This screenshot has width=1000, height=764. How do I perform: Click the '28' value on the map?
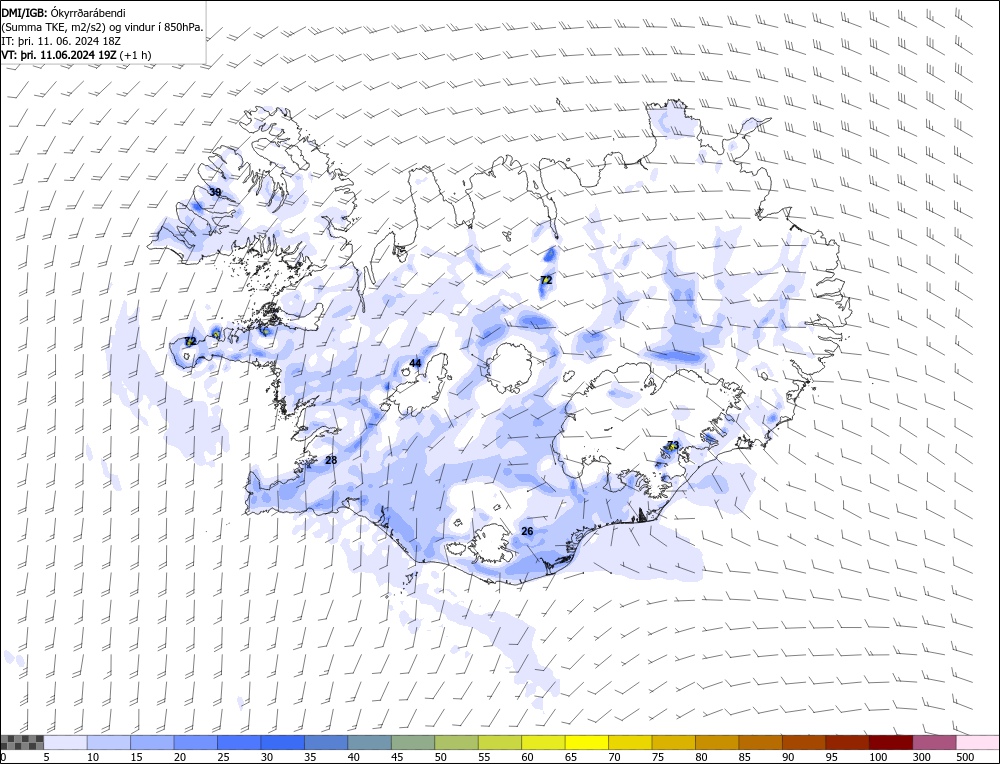pos(331,460)
